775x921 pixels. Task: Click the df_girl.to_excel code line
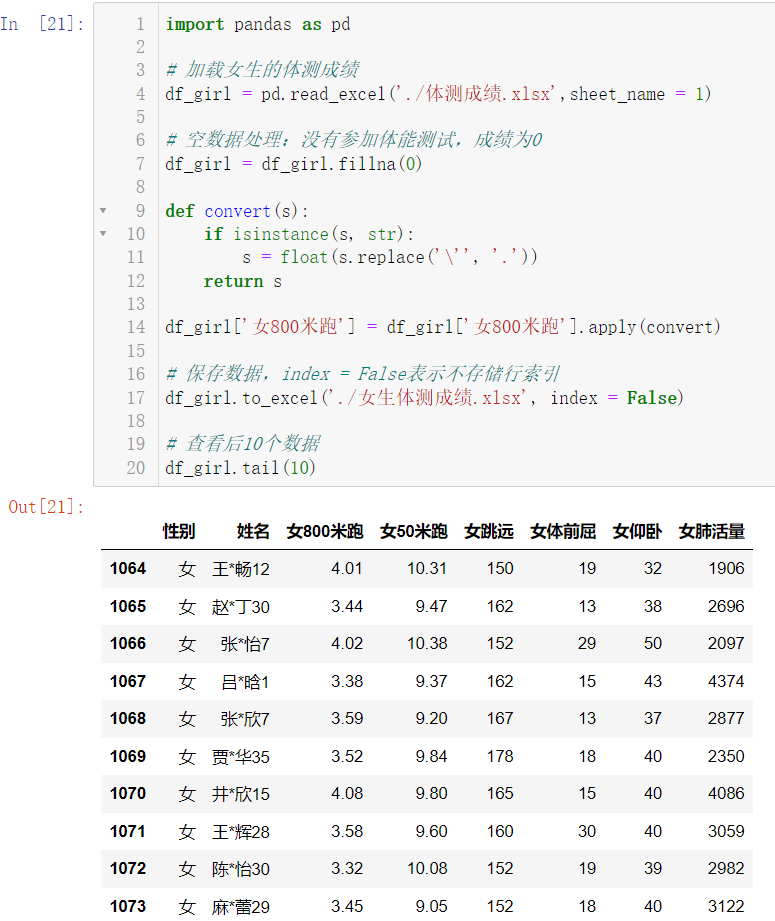pyautogui.click(x=425, y=398)
